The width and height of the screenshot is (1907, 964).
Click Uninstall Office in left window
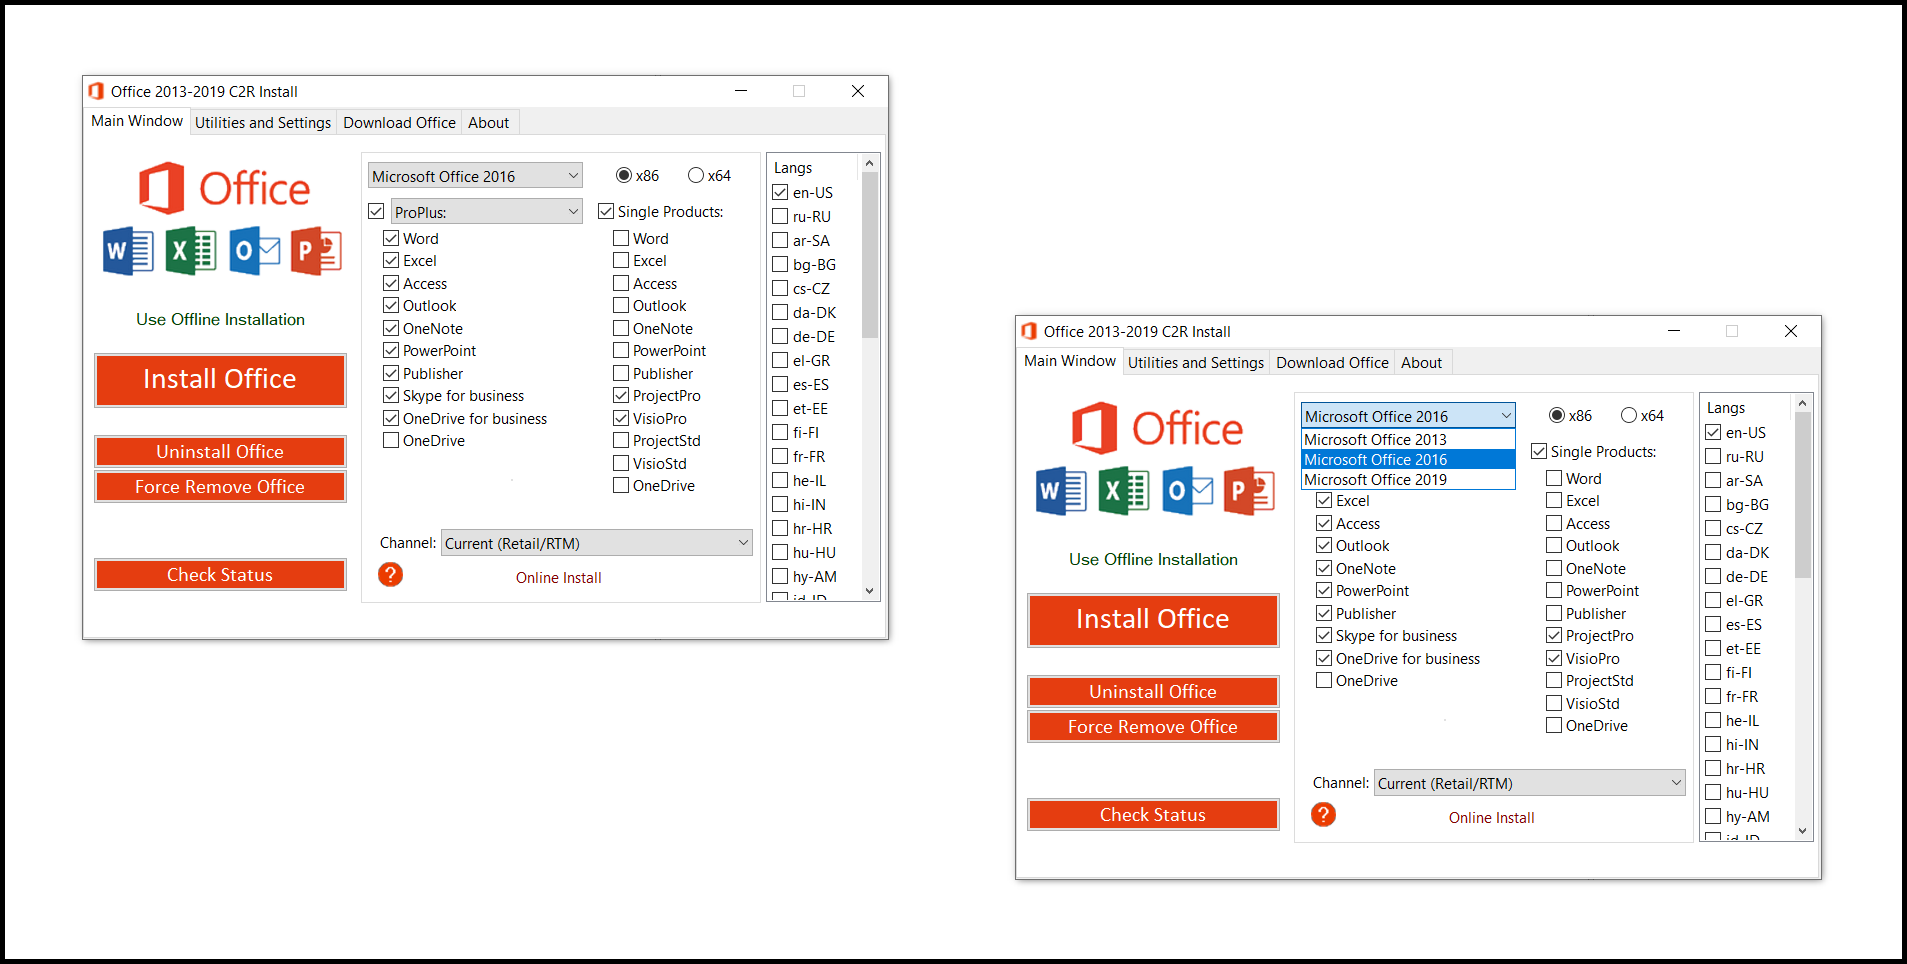pyautogui.click(x=220, y=452)
